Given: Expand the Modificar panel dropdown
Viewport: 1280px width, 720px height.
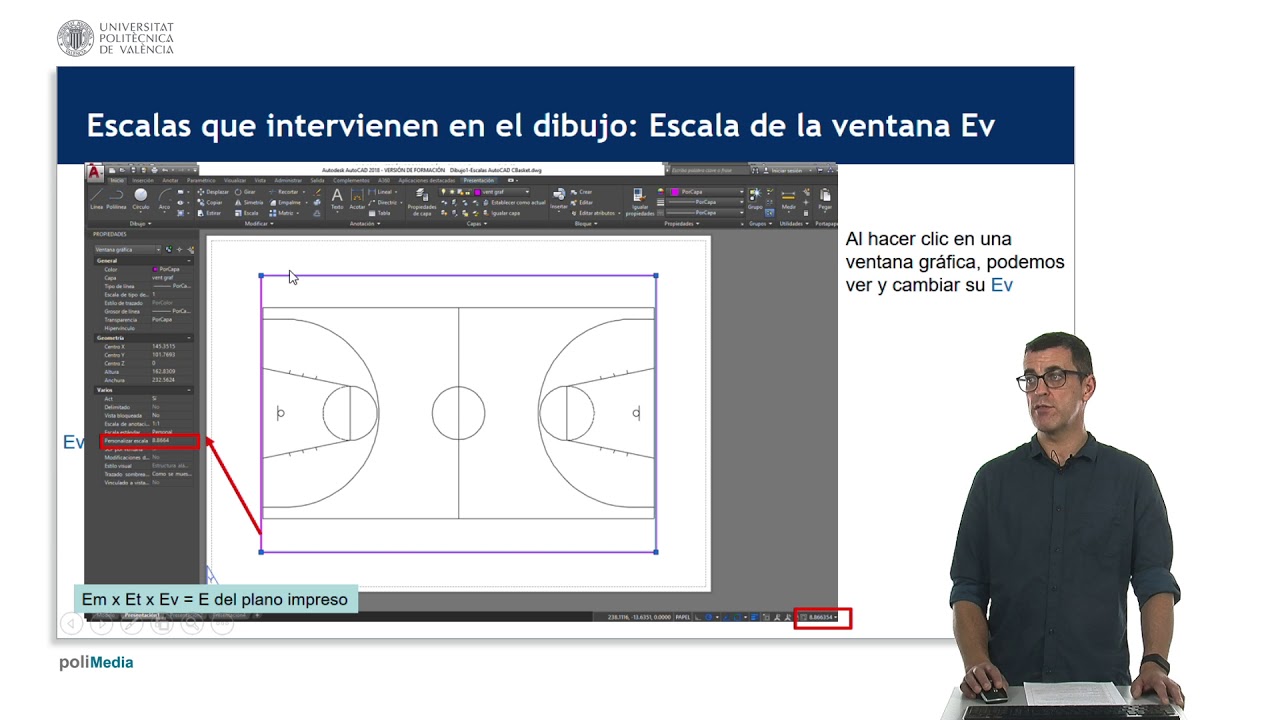Looking at the screenshot, I should tap(259, 224).
